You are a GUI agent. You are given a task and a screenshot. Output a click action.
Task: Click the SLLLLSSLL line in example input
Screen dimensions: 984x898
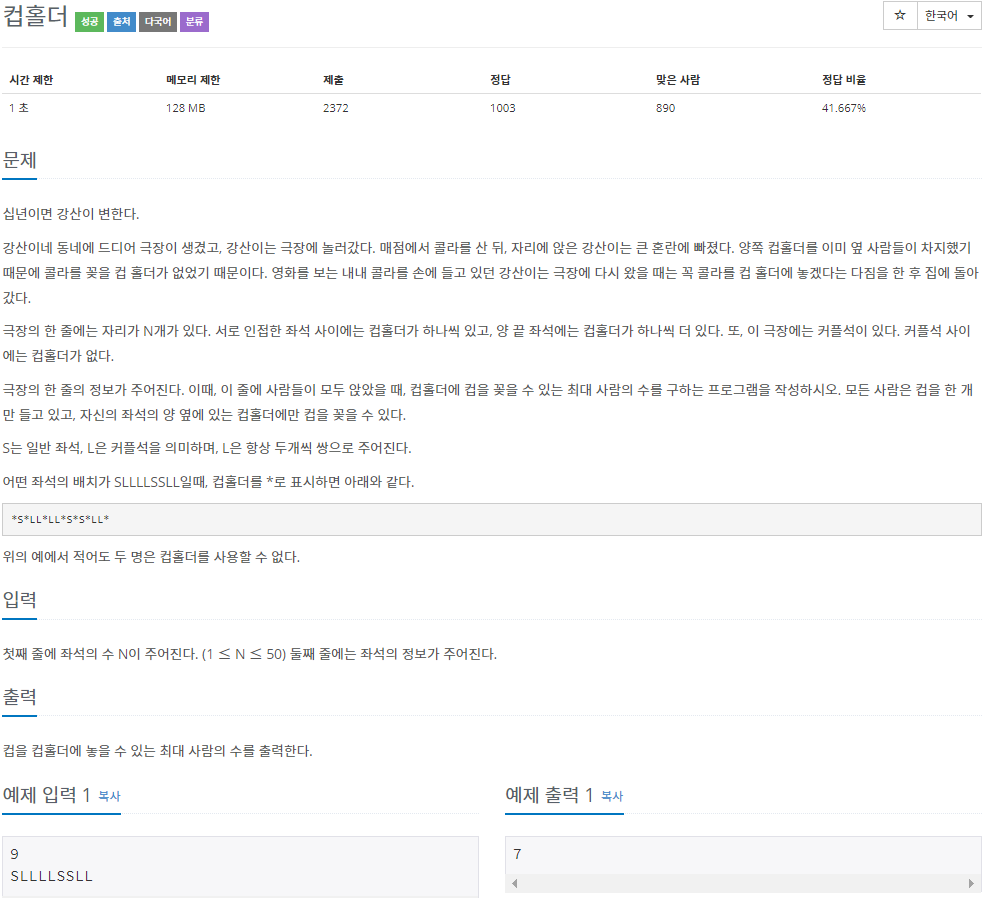coord(51,876)
